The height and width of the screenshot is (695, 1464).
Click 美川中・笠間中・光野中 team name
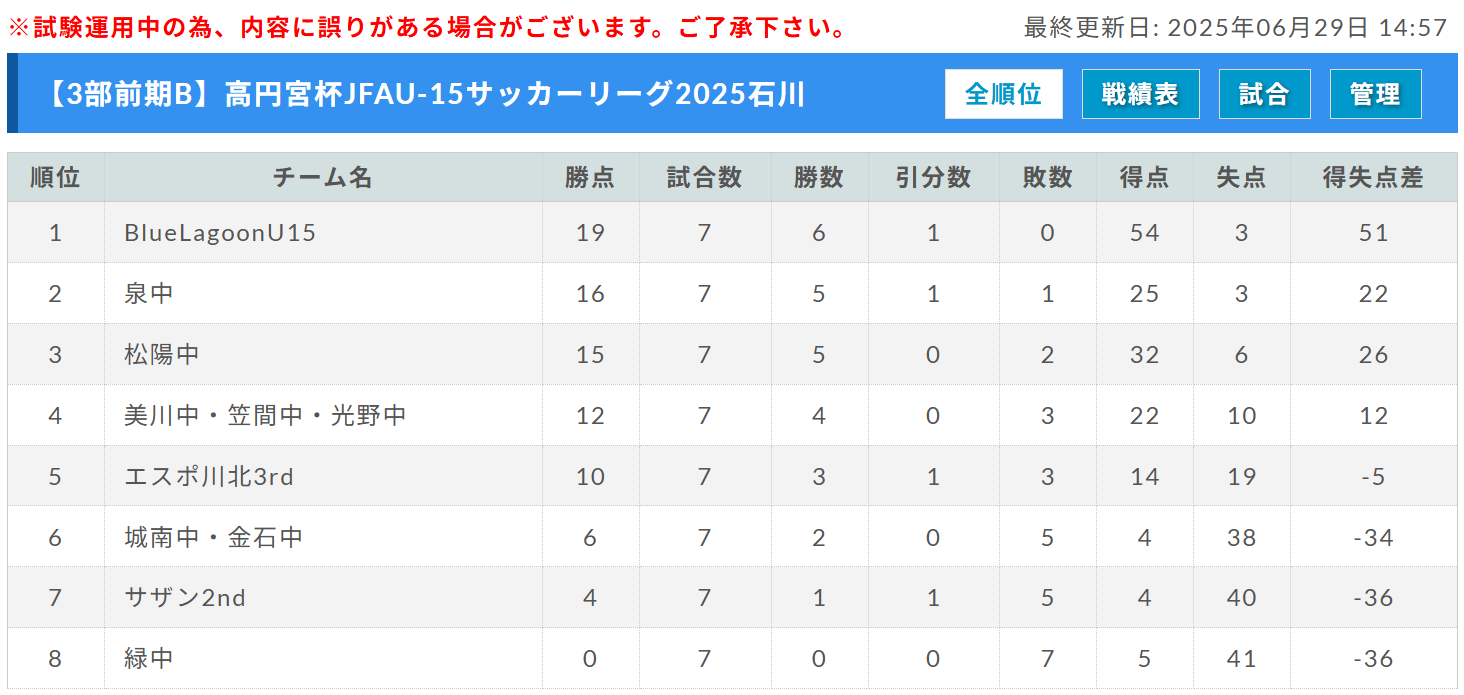(265, 415)
